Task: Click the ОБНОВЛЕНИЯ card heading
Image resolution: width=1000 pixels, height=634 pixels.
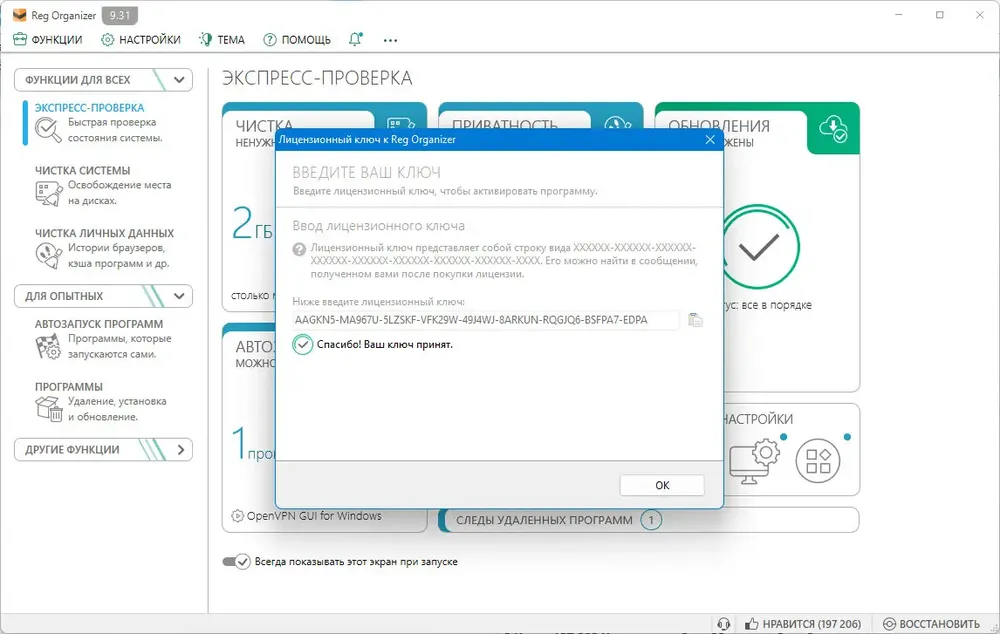Action: click(719, 126)
